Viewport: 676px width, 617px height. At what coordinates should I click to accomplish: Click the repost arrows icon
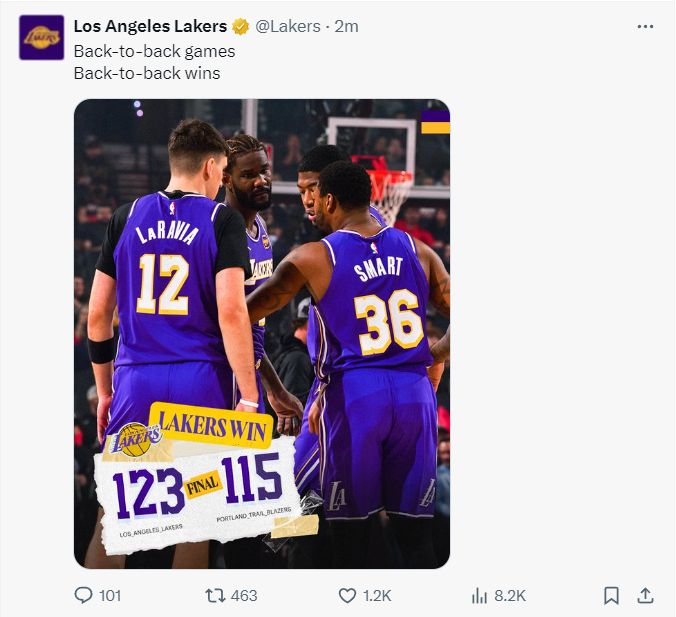point(215,595)
